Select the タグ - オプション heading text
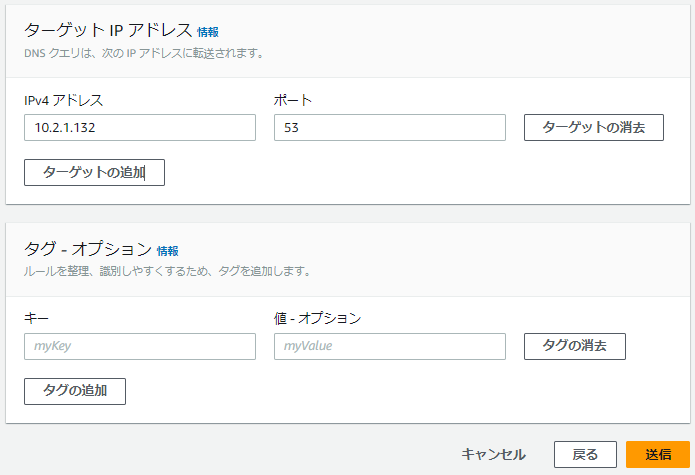The height and width of the screenshot is (475, 695). coord(88,249)
